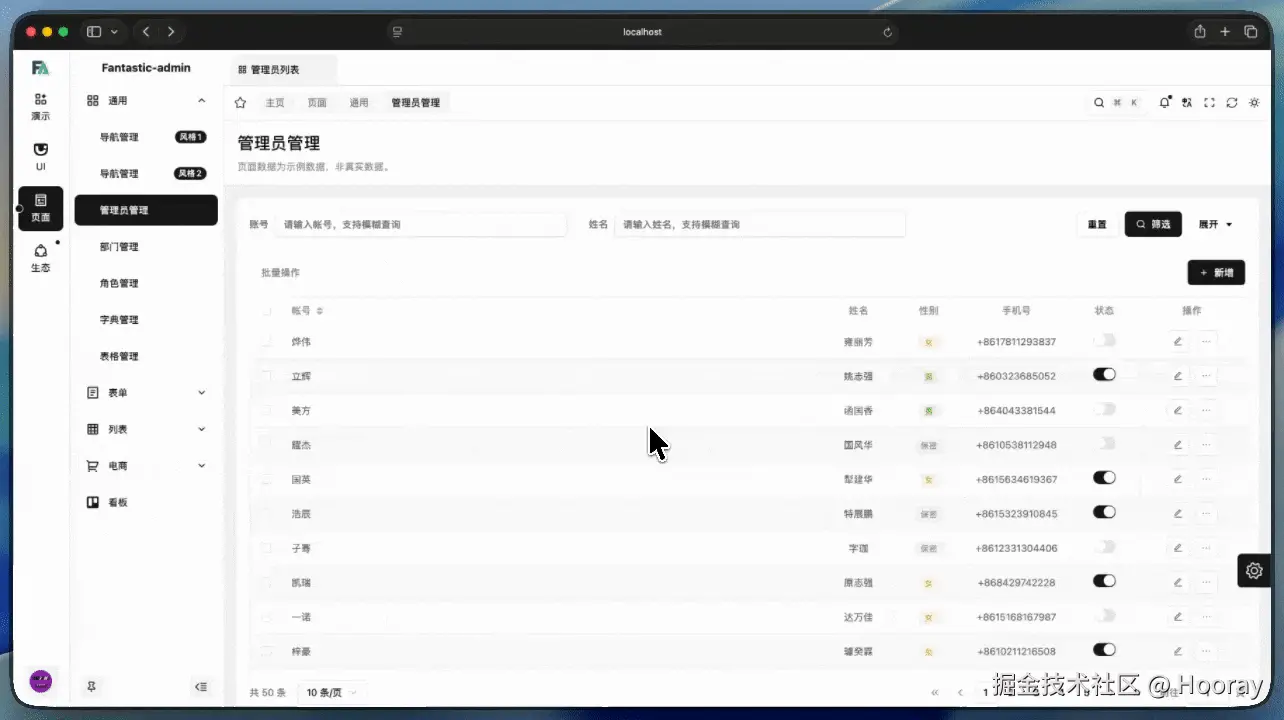This screenshot has width=1284, height=720.
Task: Collapse the 通用 menu group
Action: 146,101
